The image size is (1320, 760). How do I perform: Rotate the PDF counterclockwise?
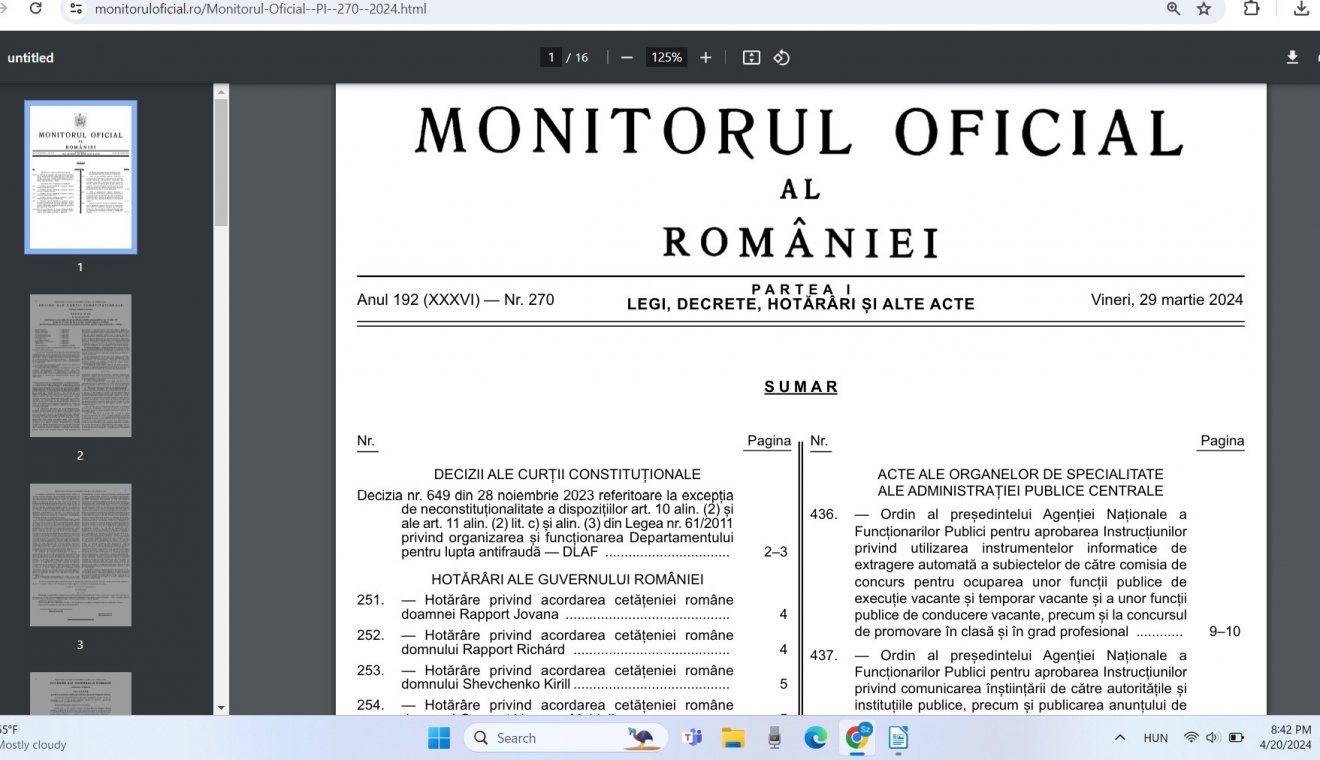pos(782,58)
